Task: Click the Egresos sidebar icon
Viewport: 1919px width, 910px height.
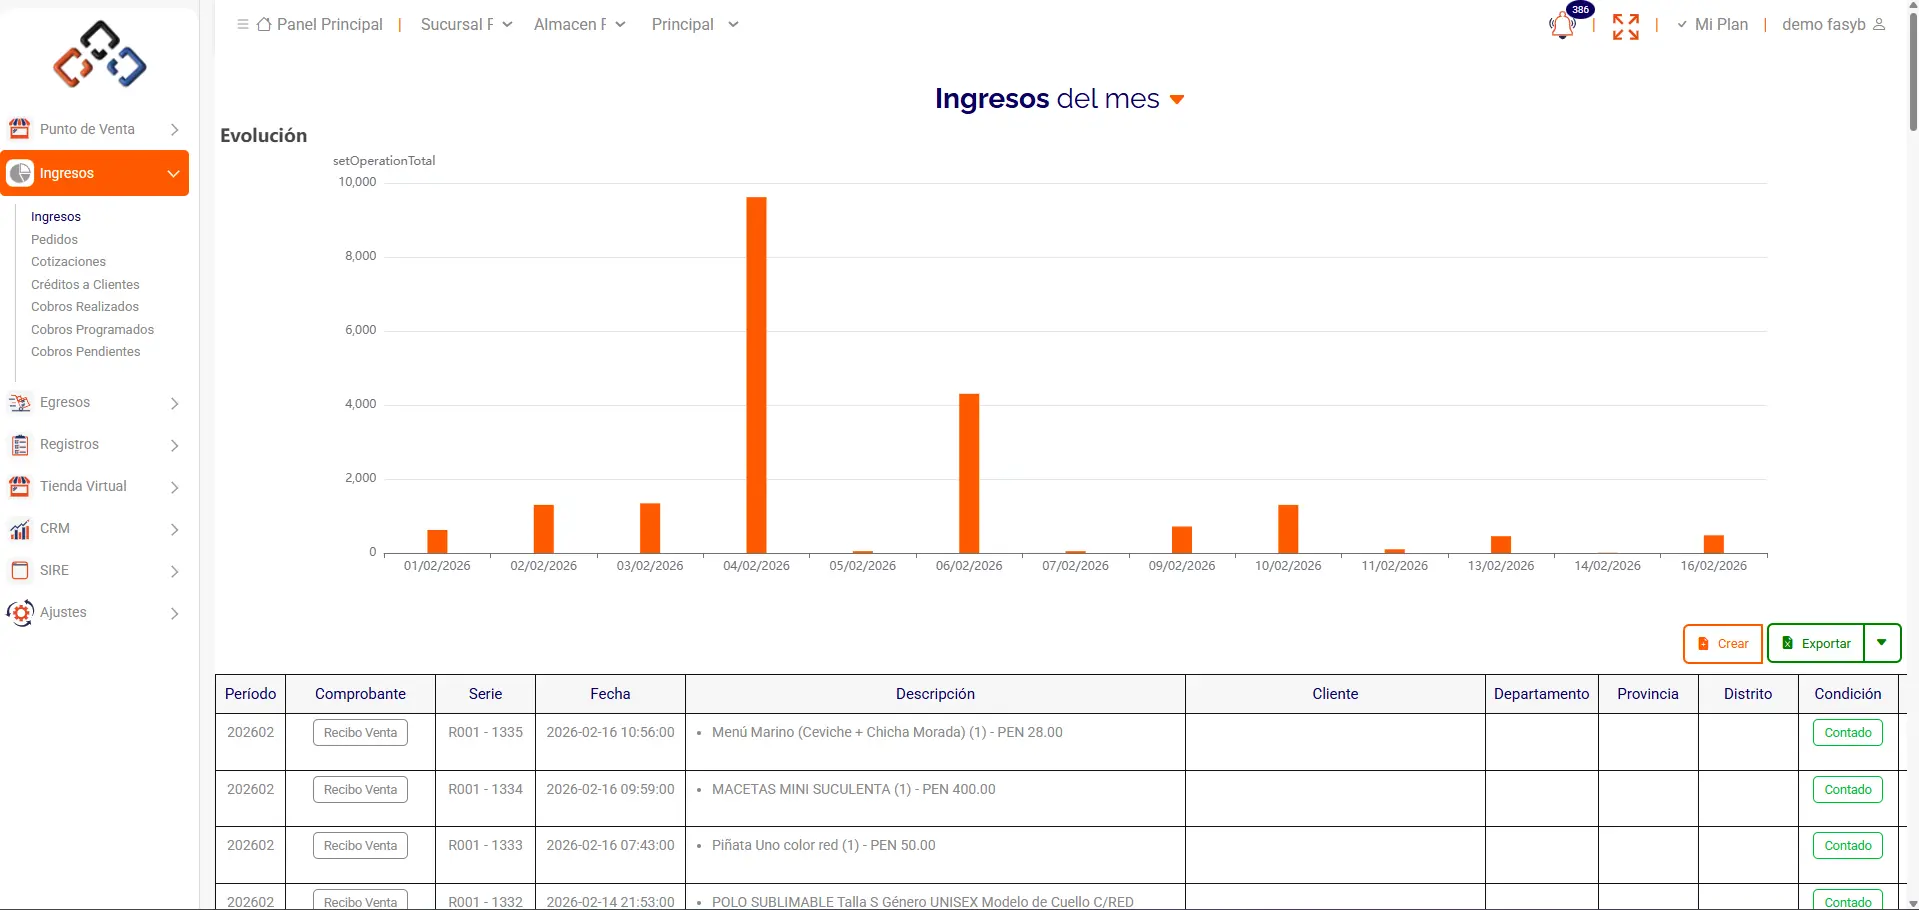Action: (19, 403)
